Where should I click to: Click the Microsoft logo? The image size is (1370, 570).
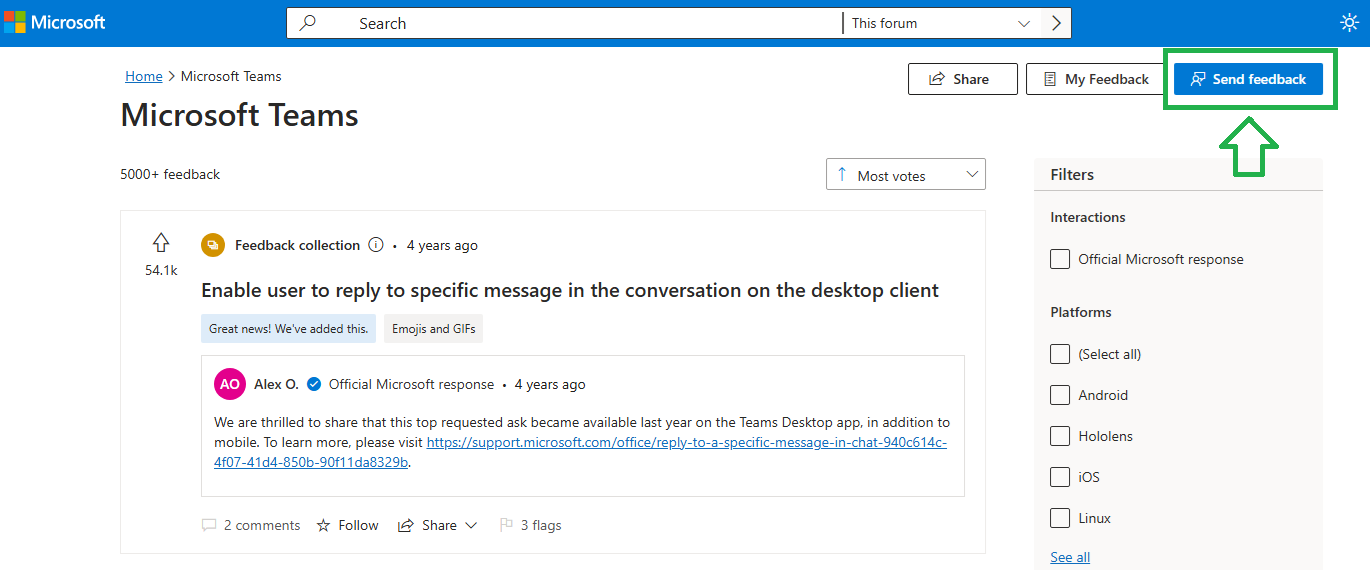[x=55, y=22]
